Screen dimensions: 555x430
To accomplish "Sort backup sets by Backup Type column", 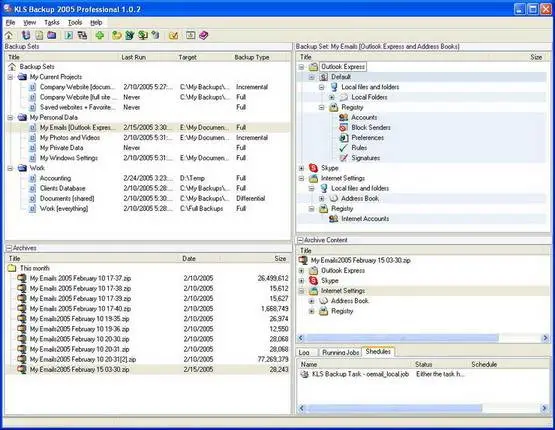I will (x=261, y=57).
